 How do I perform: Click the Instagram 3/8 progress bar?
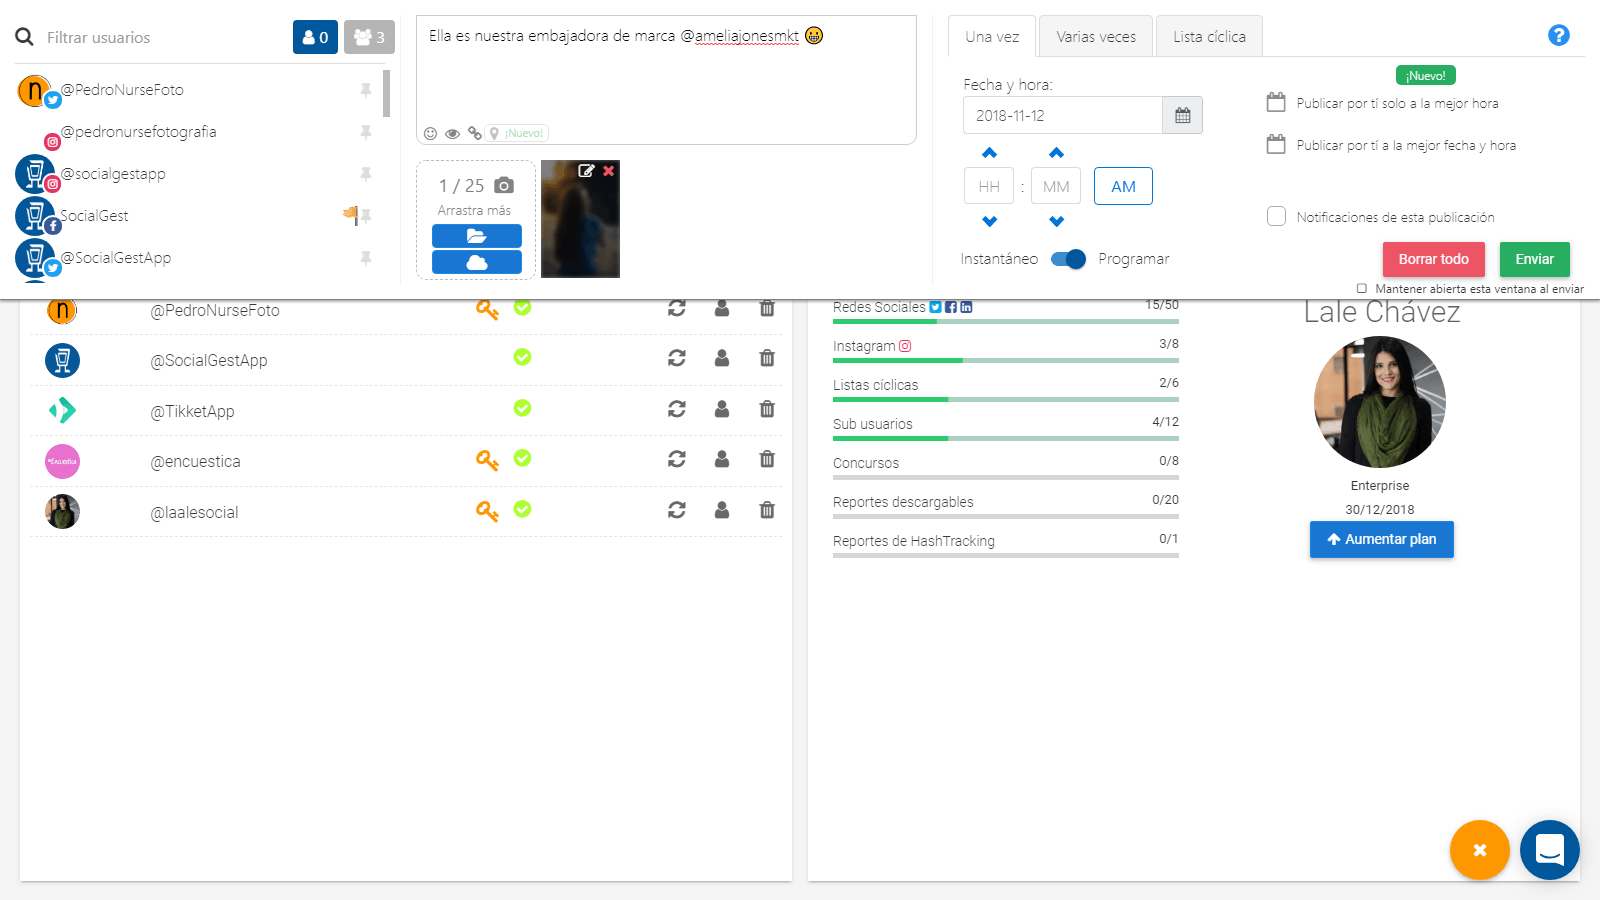[x=1006, y=360]
